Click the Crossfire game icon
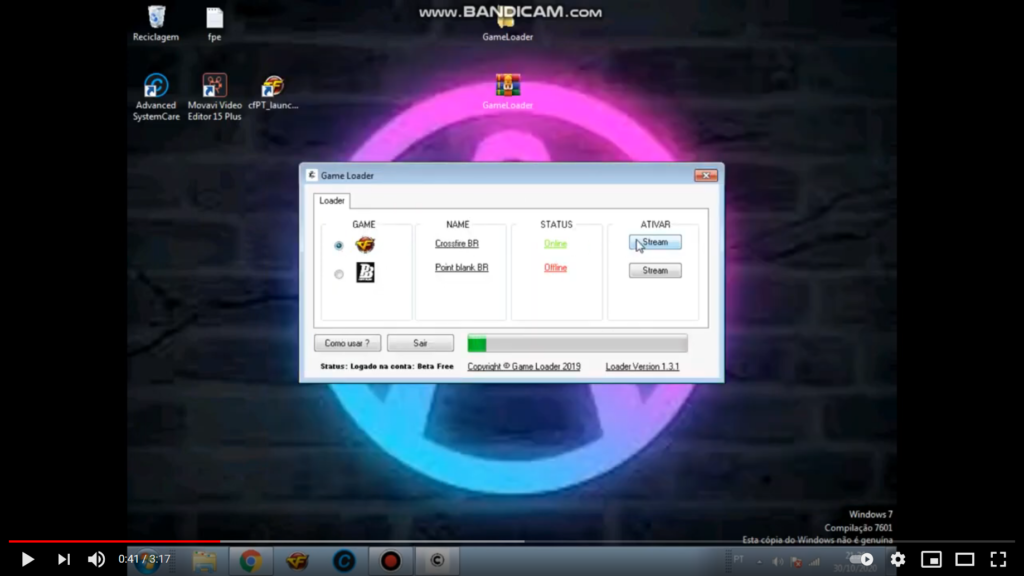The height and width of the screenshot is (576, 1024). tap(365, 245)
